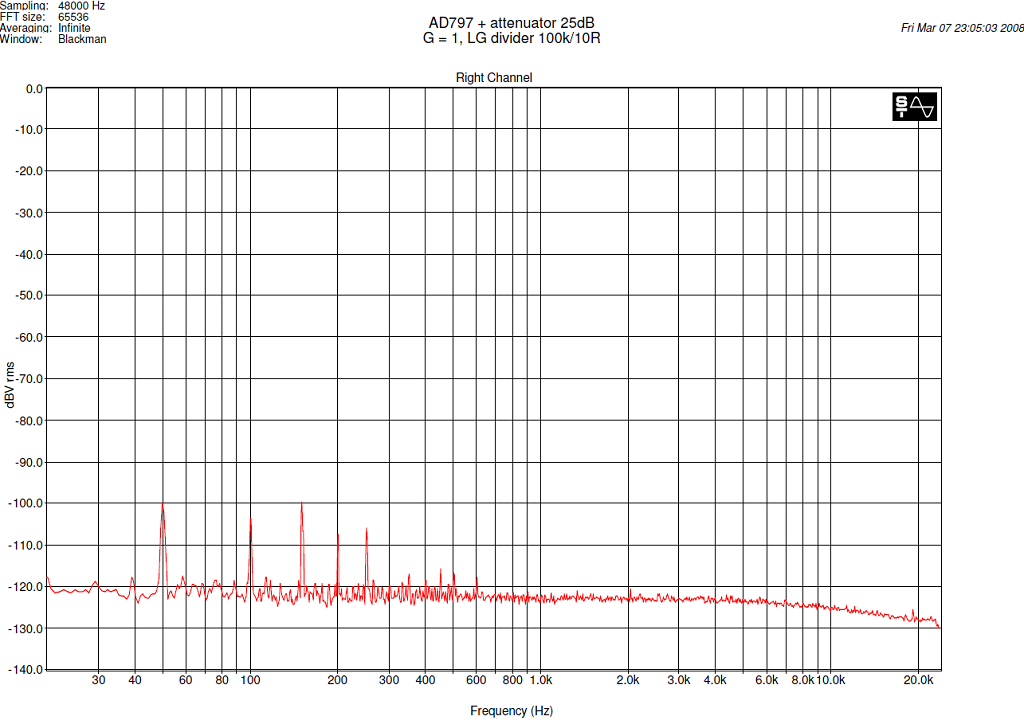Click the 30 Hz x-axis tick label

pyautogui.click(x=99, y=680)
